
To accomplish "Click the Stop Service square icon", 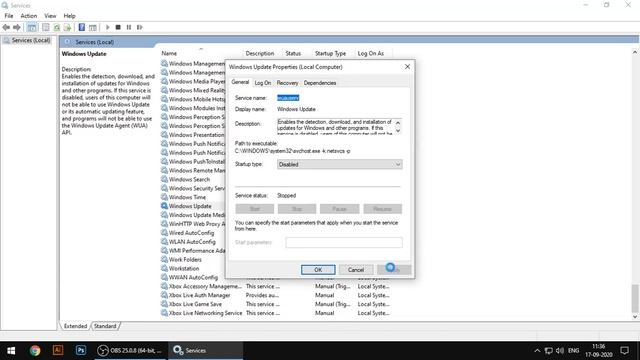I will click(118, 27).
